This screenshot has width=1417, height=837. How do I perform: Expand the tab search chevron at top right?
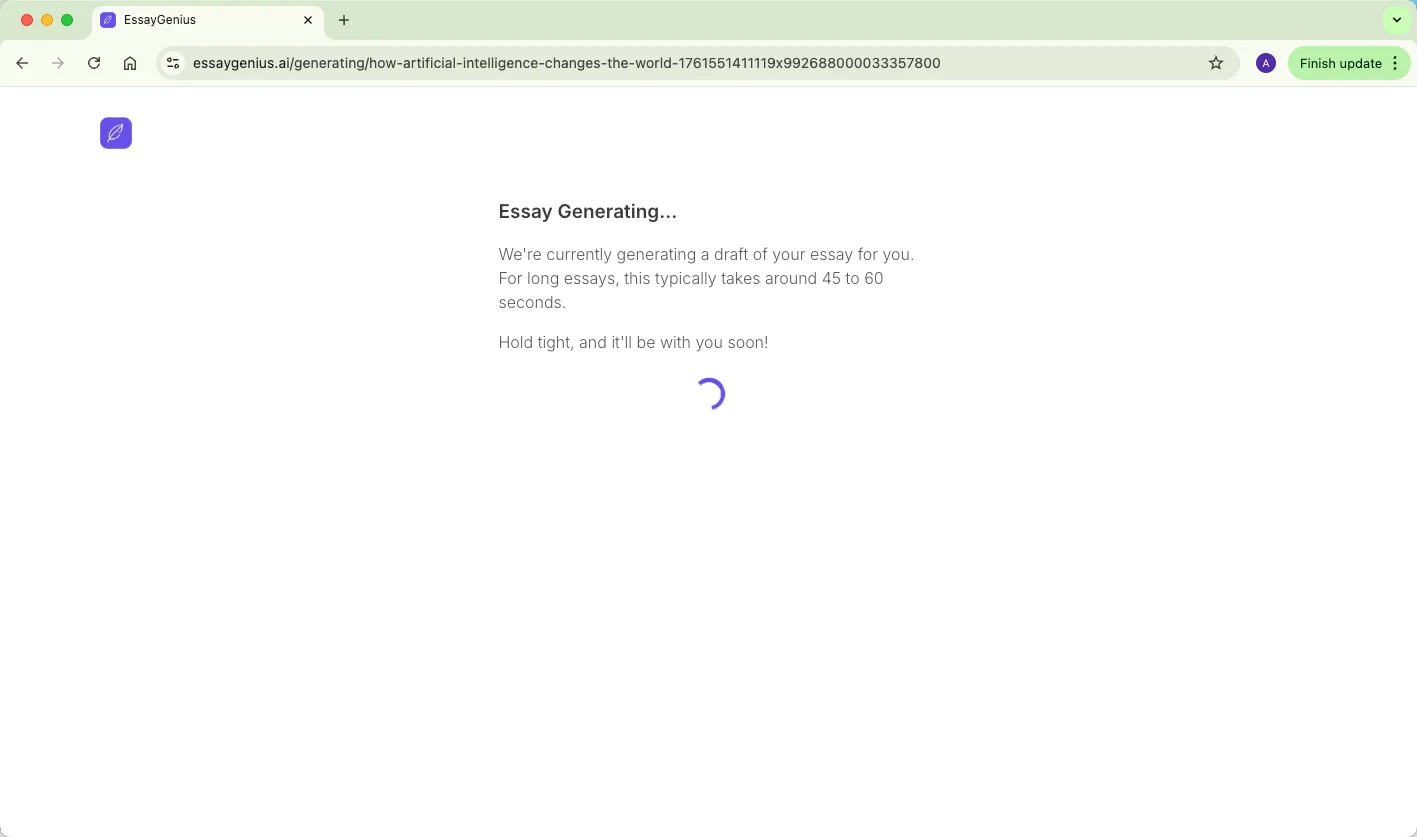click(x=1396, y=20)
